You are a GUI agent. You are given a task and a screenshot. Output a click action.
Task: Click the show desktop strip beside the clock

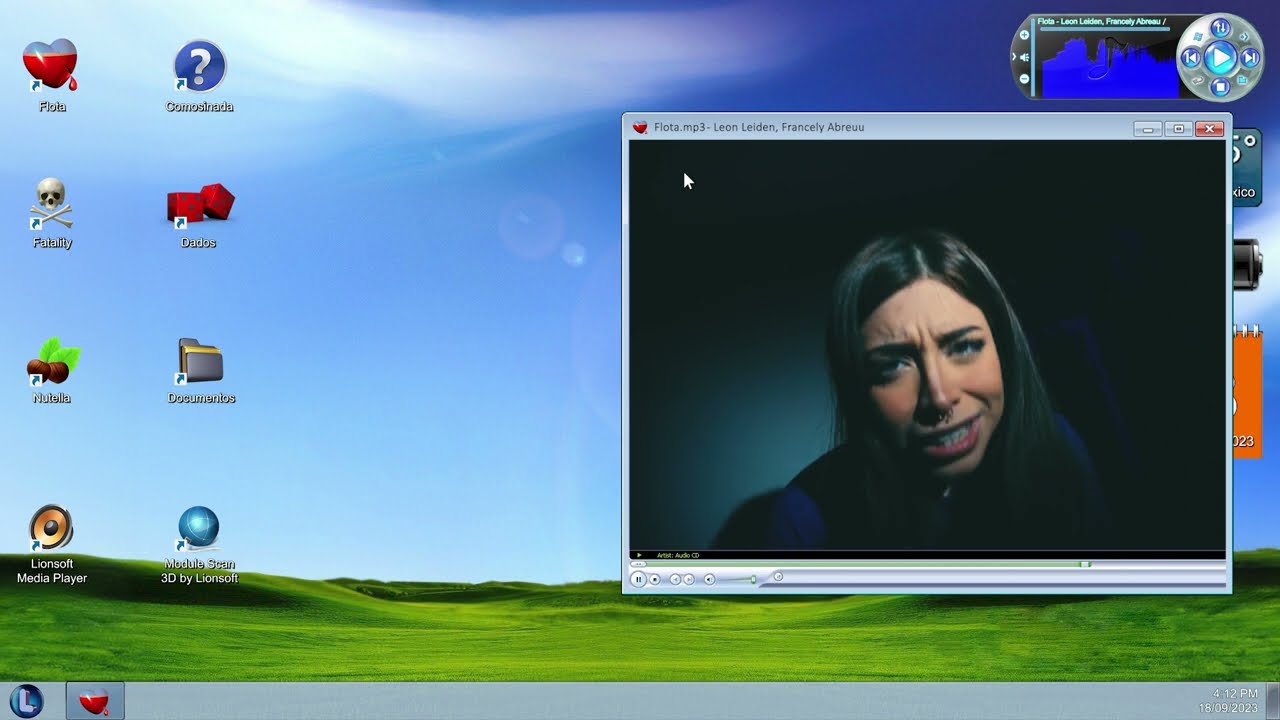1273,701
